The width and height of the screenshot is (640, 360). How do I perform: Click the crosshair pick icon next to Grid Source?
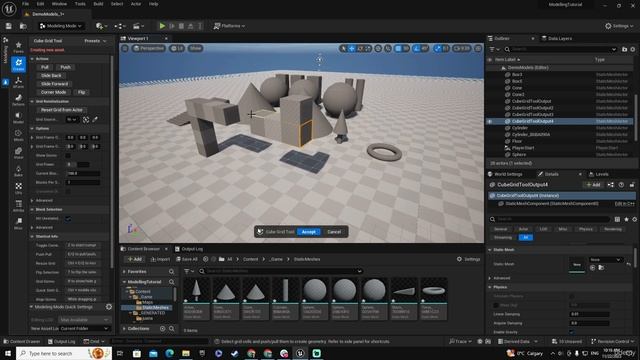coord(86,120)
